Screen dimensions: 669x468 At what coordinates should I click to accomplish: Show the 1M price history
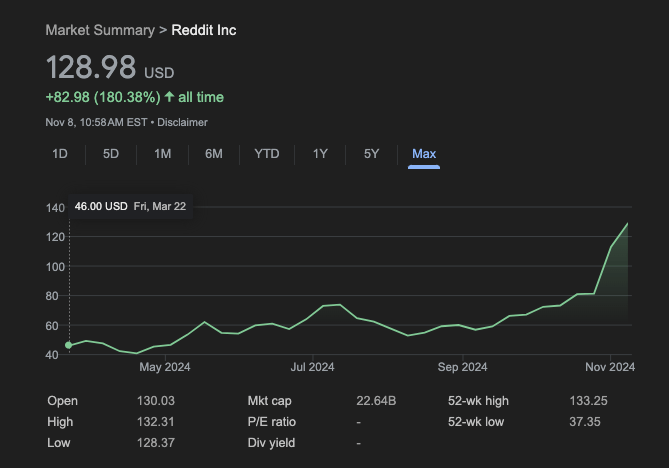point(162,154)
